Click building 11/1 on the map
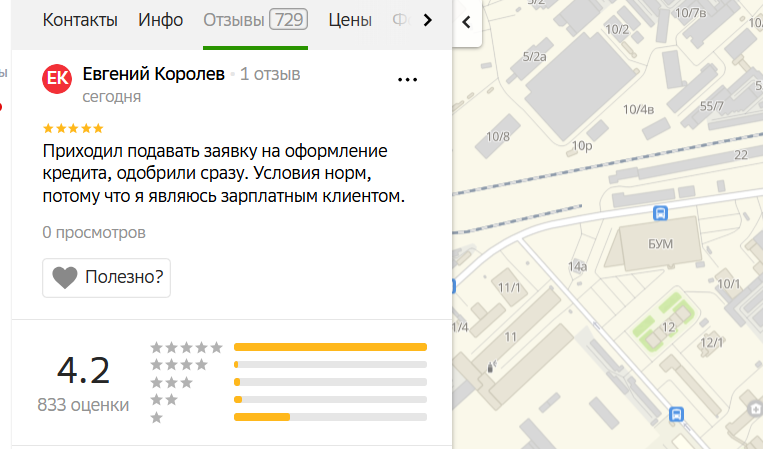Viewport: 763px width, 449px height. coord(509,288)
